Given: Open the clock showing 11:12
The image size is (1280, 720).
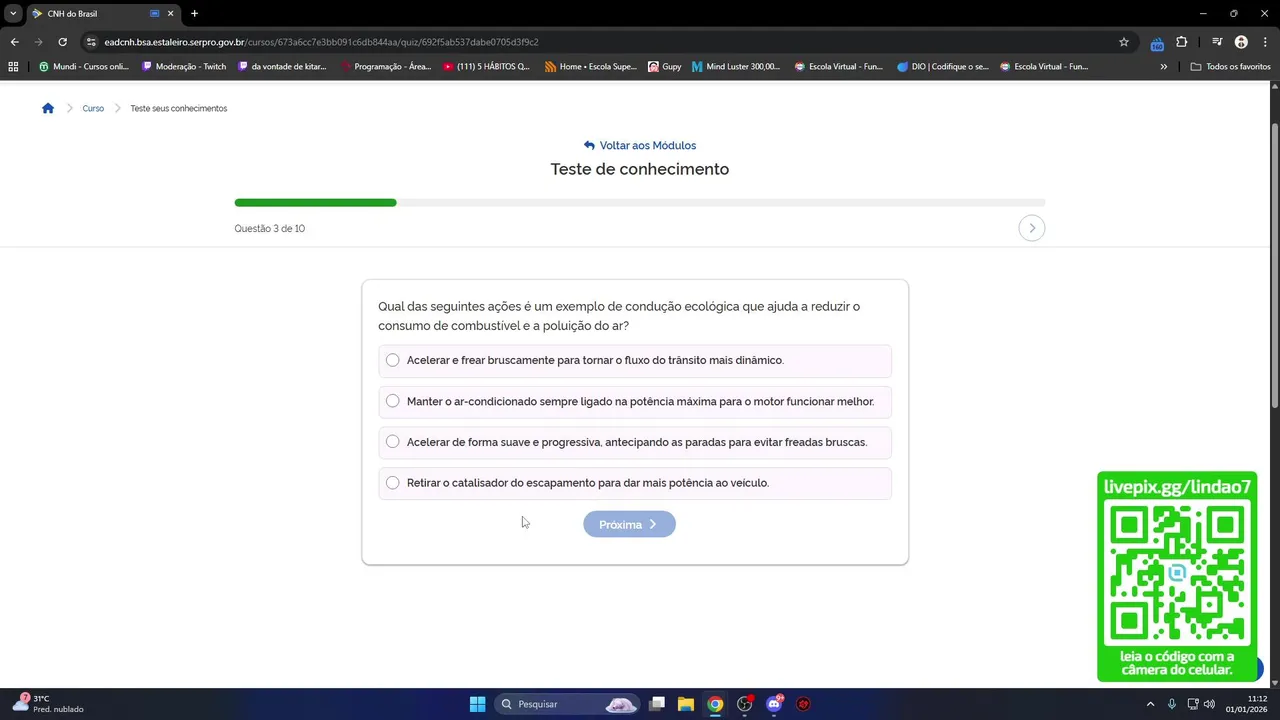Looking at the screenshot, I should (x=1247, y=704).
